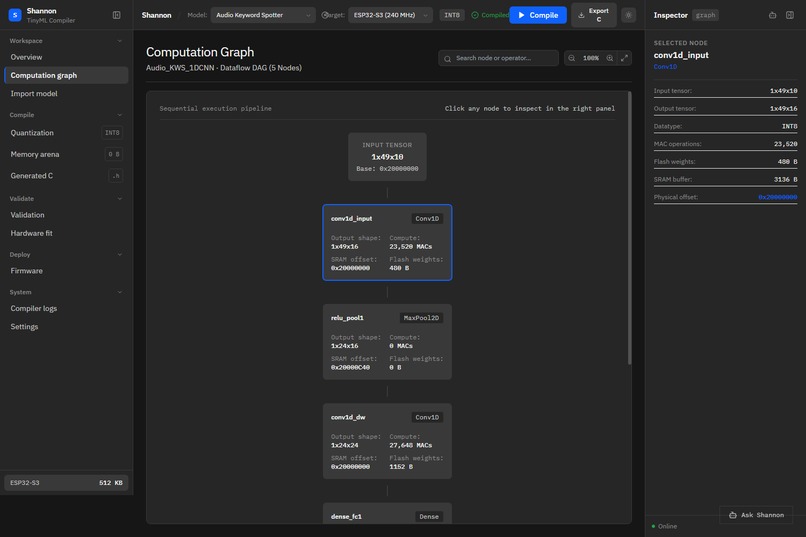Open Overview in sidebar
This screenshot has width=806, height=537.
(66, 57)
